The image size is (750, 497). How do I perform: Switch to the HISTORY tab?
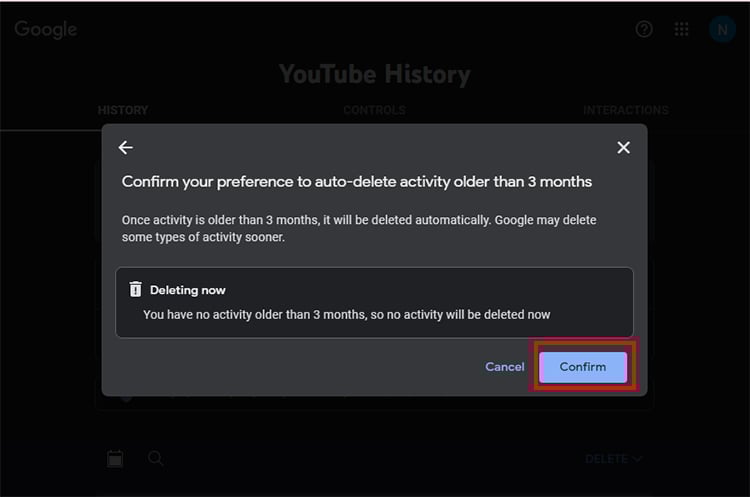coord(123,110)
